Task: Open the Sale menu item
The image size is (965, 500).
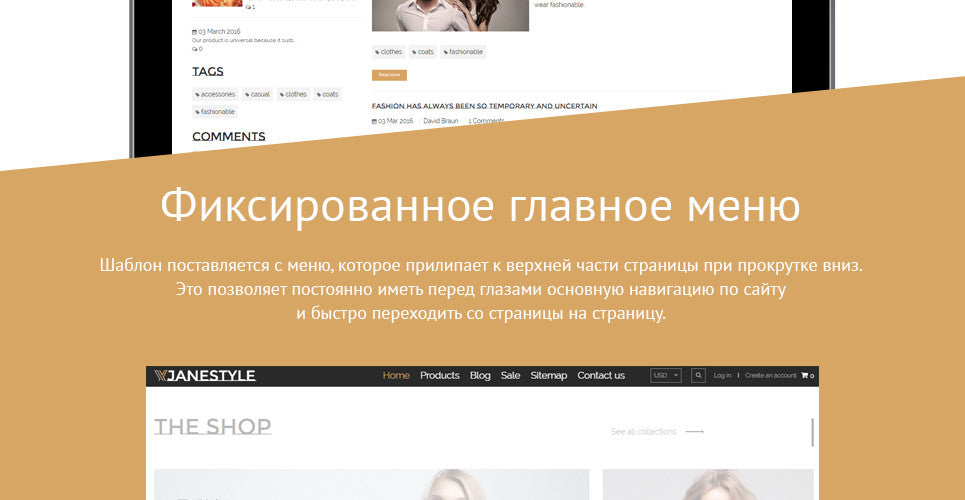Action: click(510, 375)
